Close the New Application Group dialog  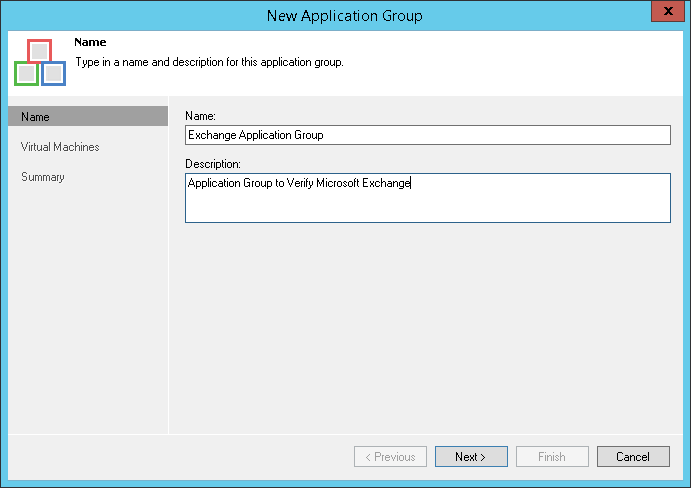pyautogui.click(x=663, y=13)
